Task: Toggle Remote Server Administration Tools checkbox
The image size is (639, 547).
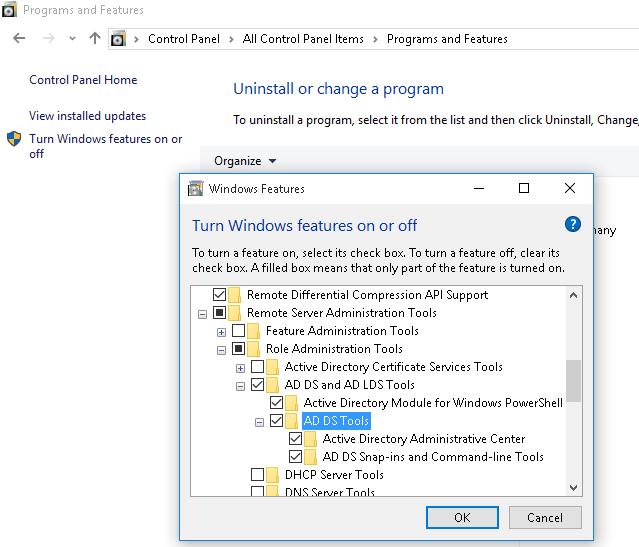Action: pyautogui.click(x=219, y=313)
